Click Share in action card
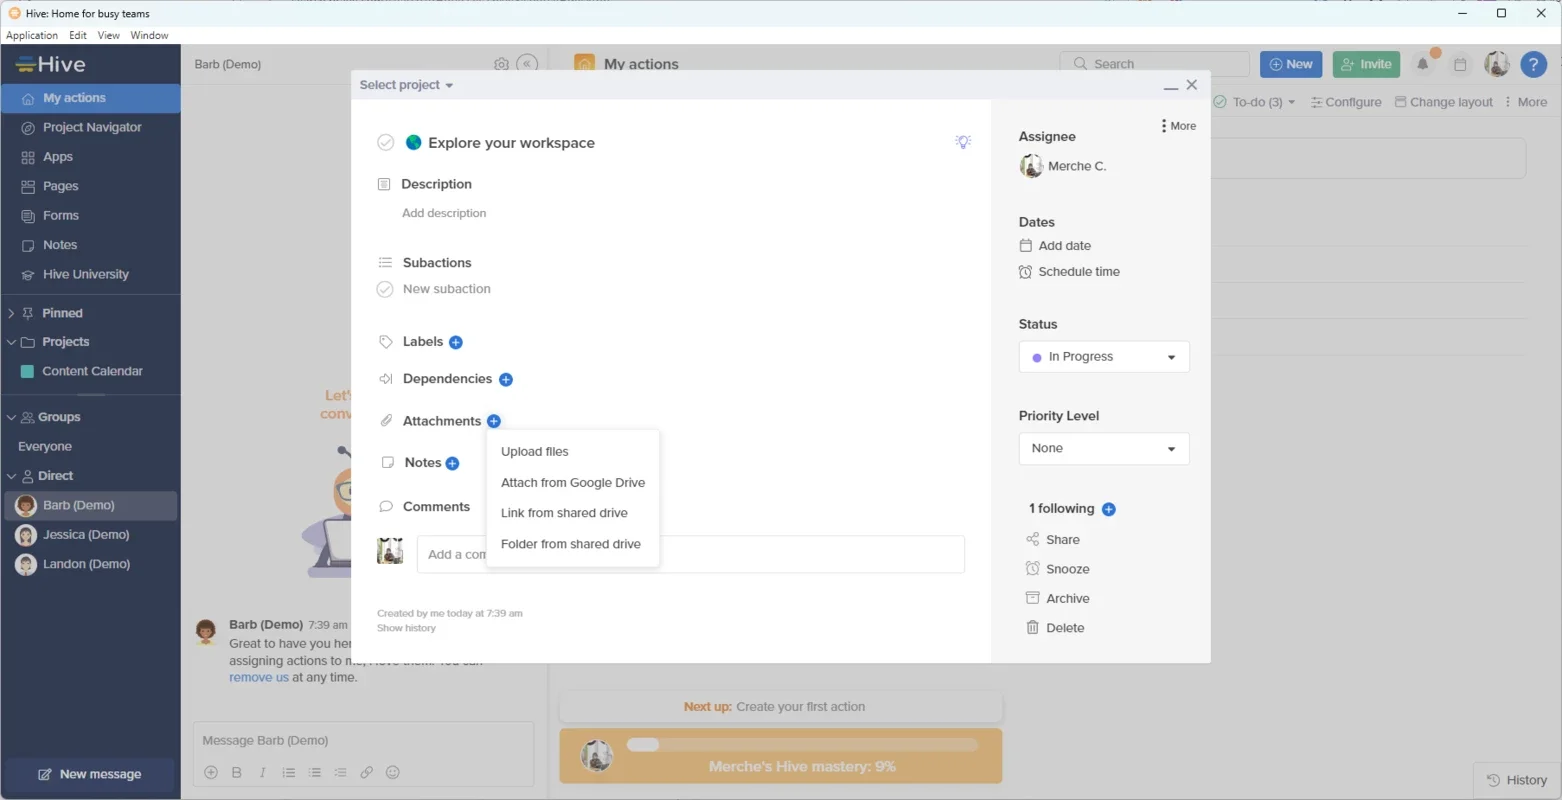The width and height of the screenshot is (1562, 800). point(1052,540)
